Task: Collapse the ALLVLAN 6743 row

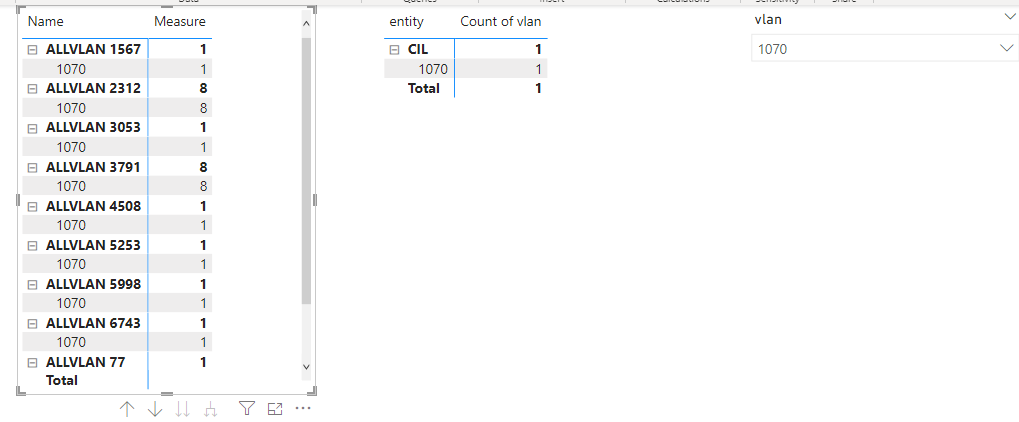Action: tap(31, 324)
